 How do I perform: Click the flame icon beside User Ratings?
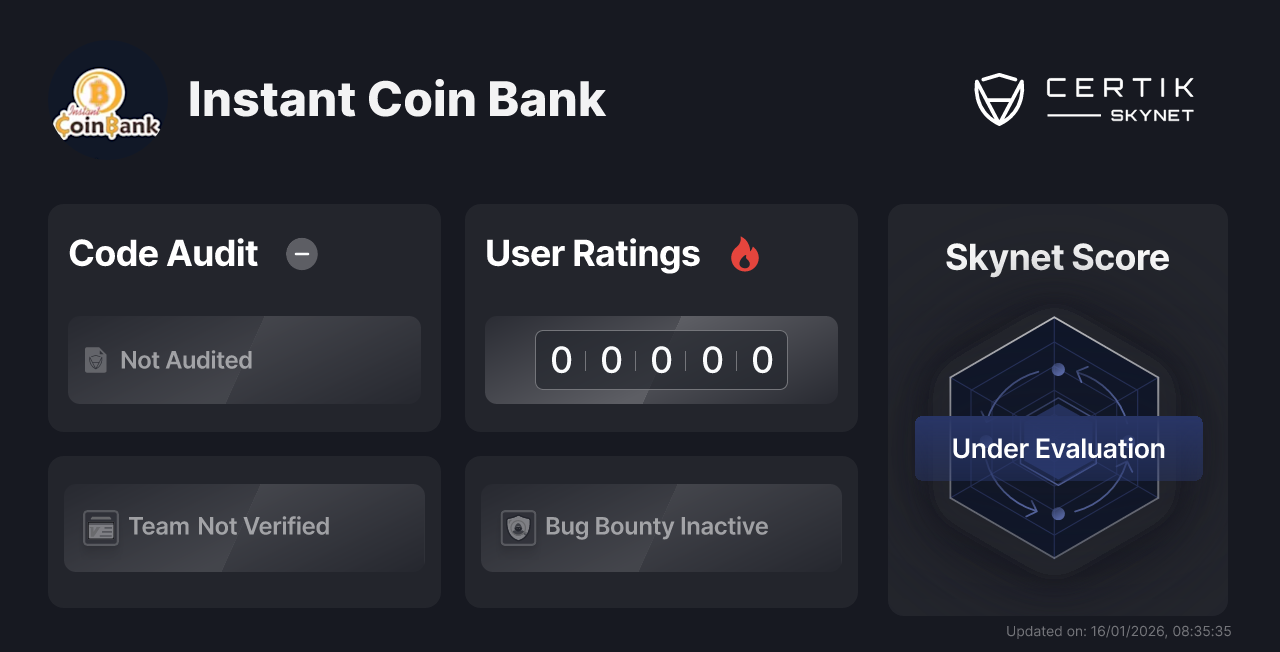(x=744, y=254)
